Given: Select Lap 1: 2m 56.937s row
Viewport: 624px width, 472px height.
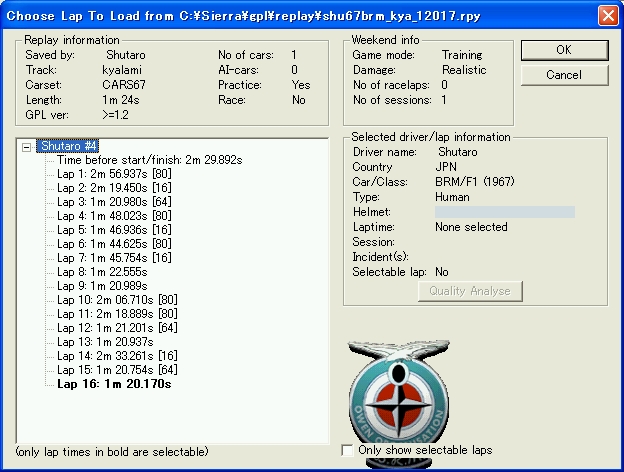Looking at the screenshot, I should coord(114,174).
